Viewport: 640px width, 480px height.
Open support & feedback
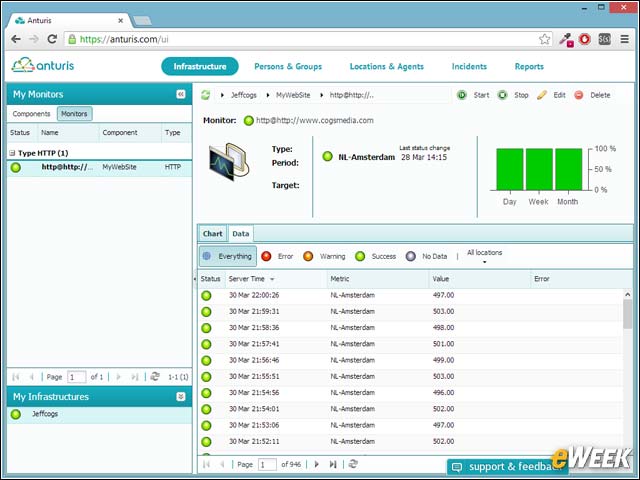(506, 467)
